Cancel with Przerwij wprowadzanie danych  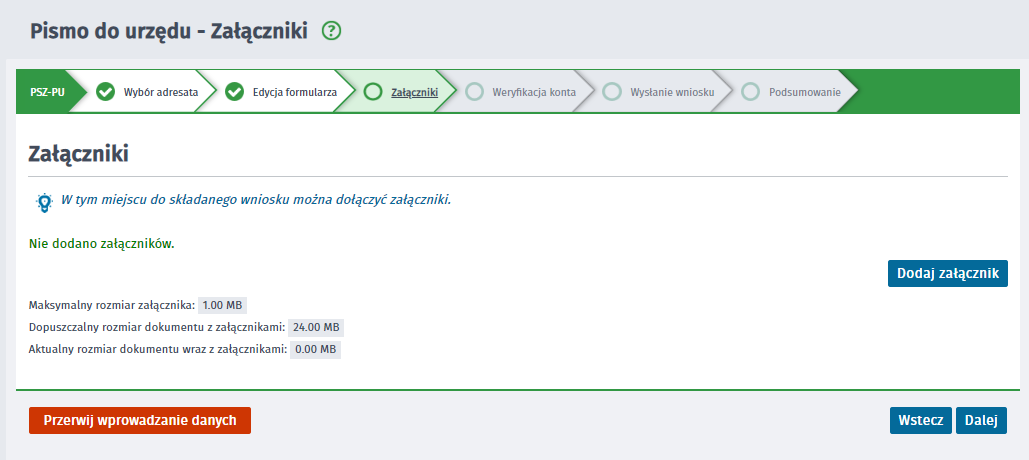[x=140, y=421]
